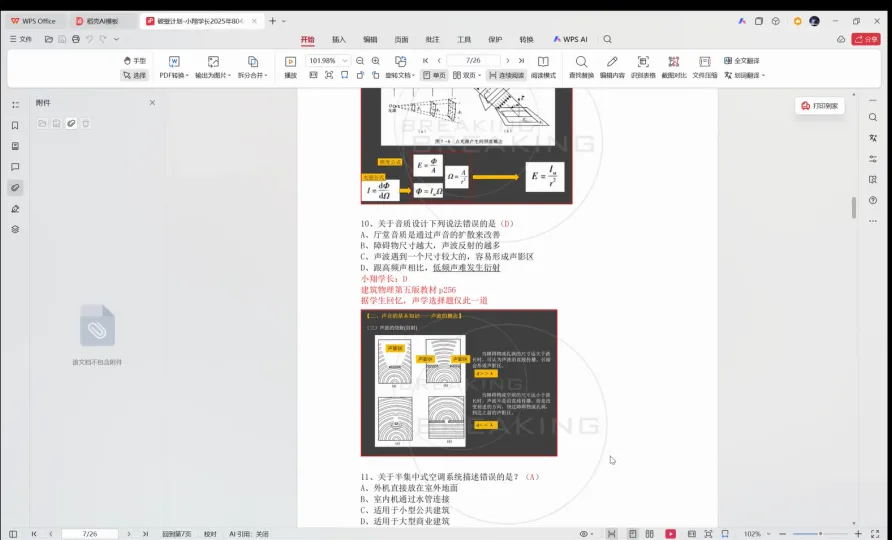Click the zoom in magnifier icon
This screenshot has height=540, width=892.
pyautogui.click(x=375, y=60)
